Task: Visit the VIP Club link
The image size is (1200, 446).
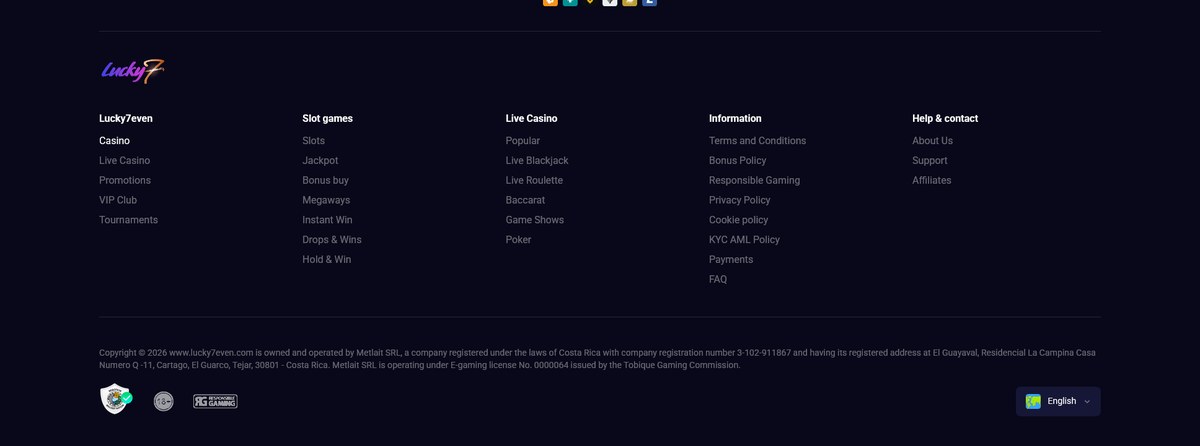Action: pos(118,200)
